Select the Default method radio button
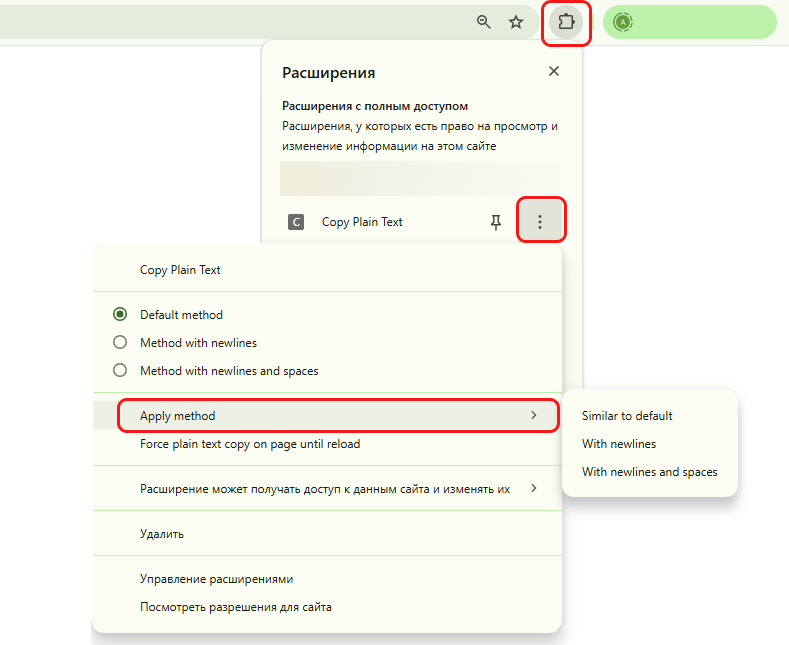Viewport: 789px width, 645px height. (120, 314)
